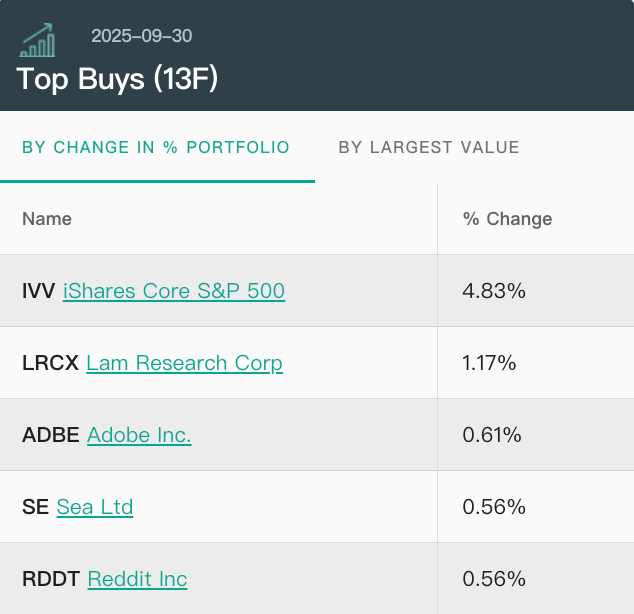Click the IVV ticker symbol

click(39, 291)
